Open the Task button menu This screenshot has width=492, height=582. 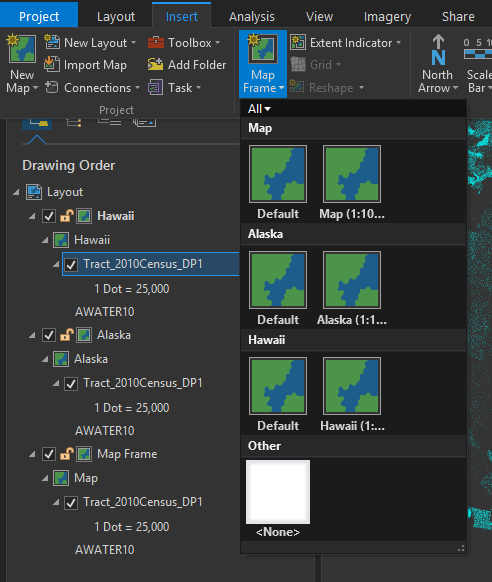[174, 88]
